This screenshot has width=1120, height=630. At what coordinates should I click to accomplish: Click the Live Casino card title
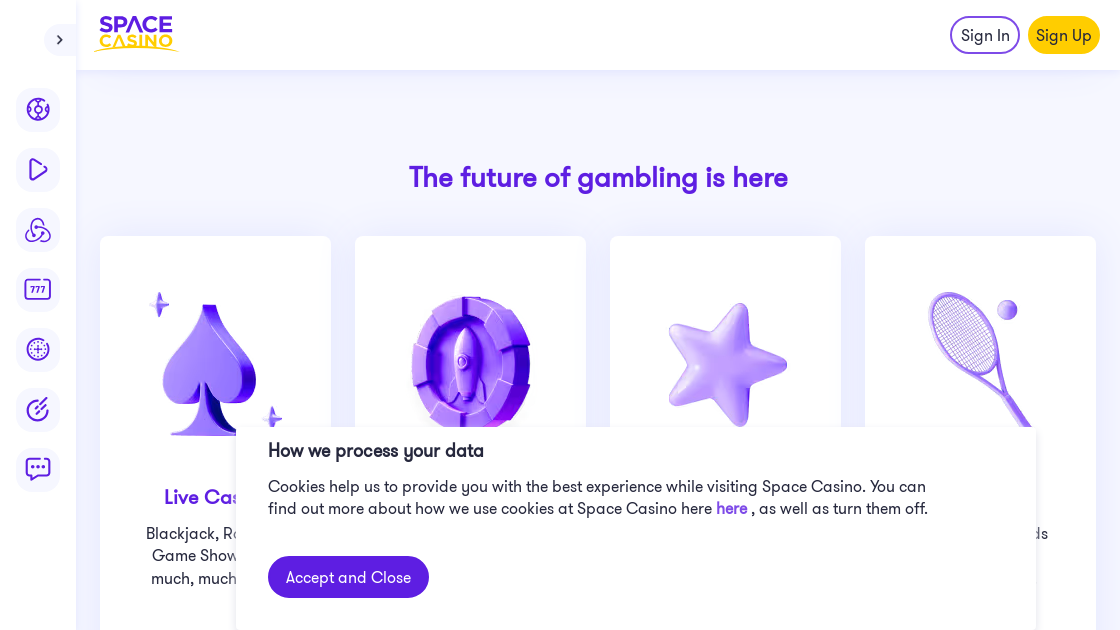(200, 497)
